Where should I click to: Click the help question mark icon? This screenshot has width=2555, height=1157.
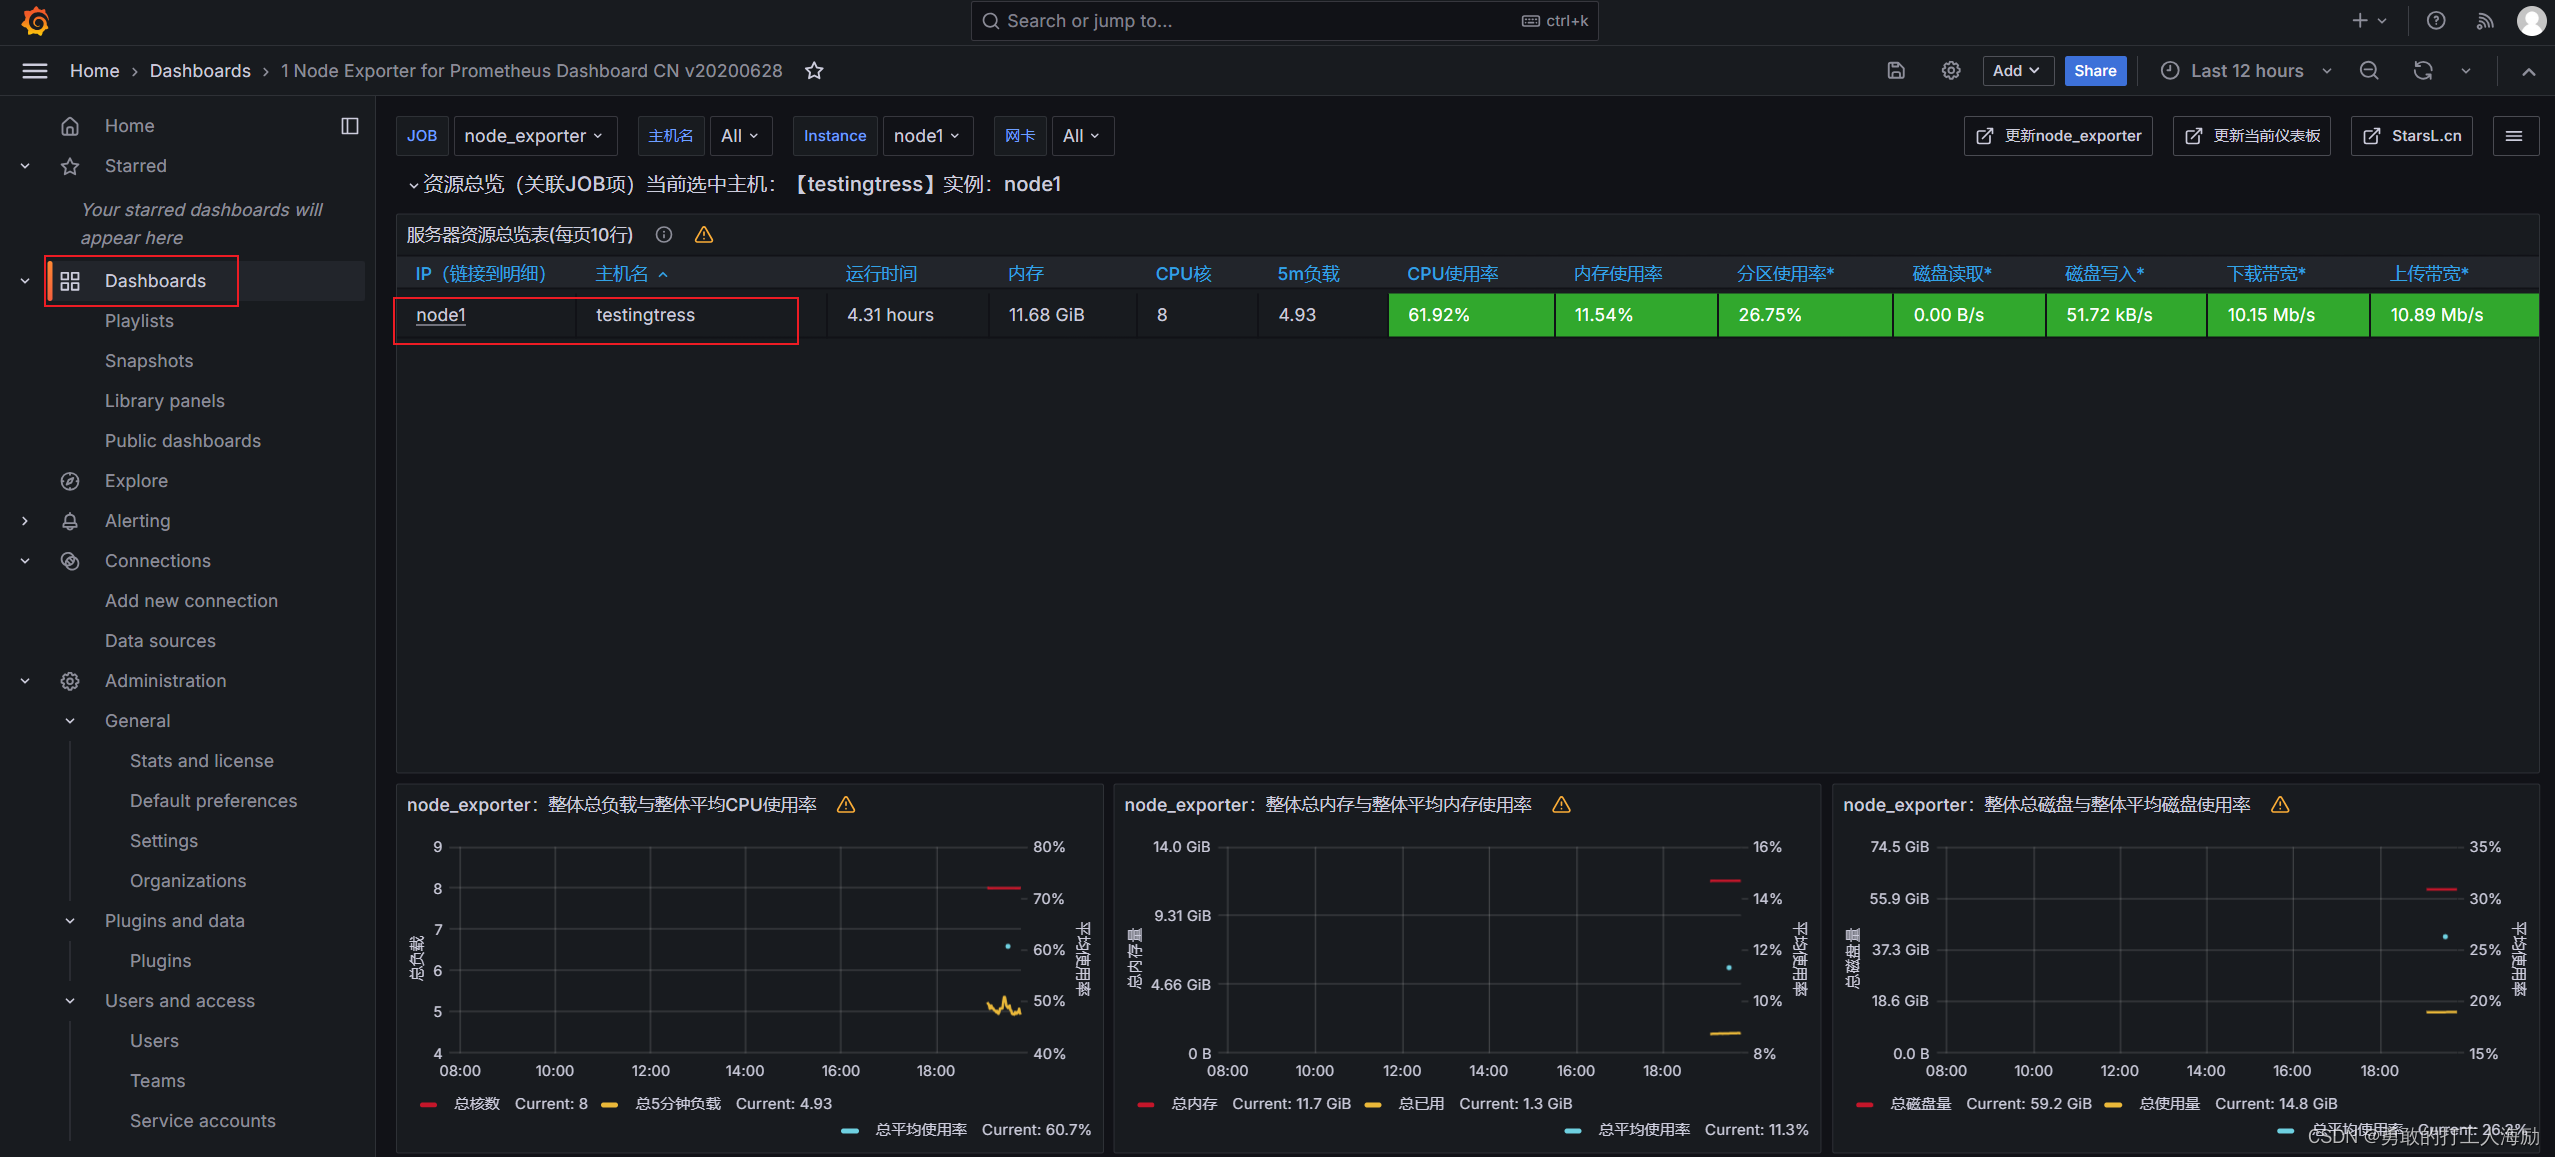2436,21
